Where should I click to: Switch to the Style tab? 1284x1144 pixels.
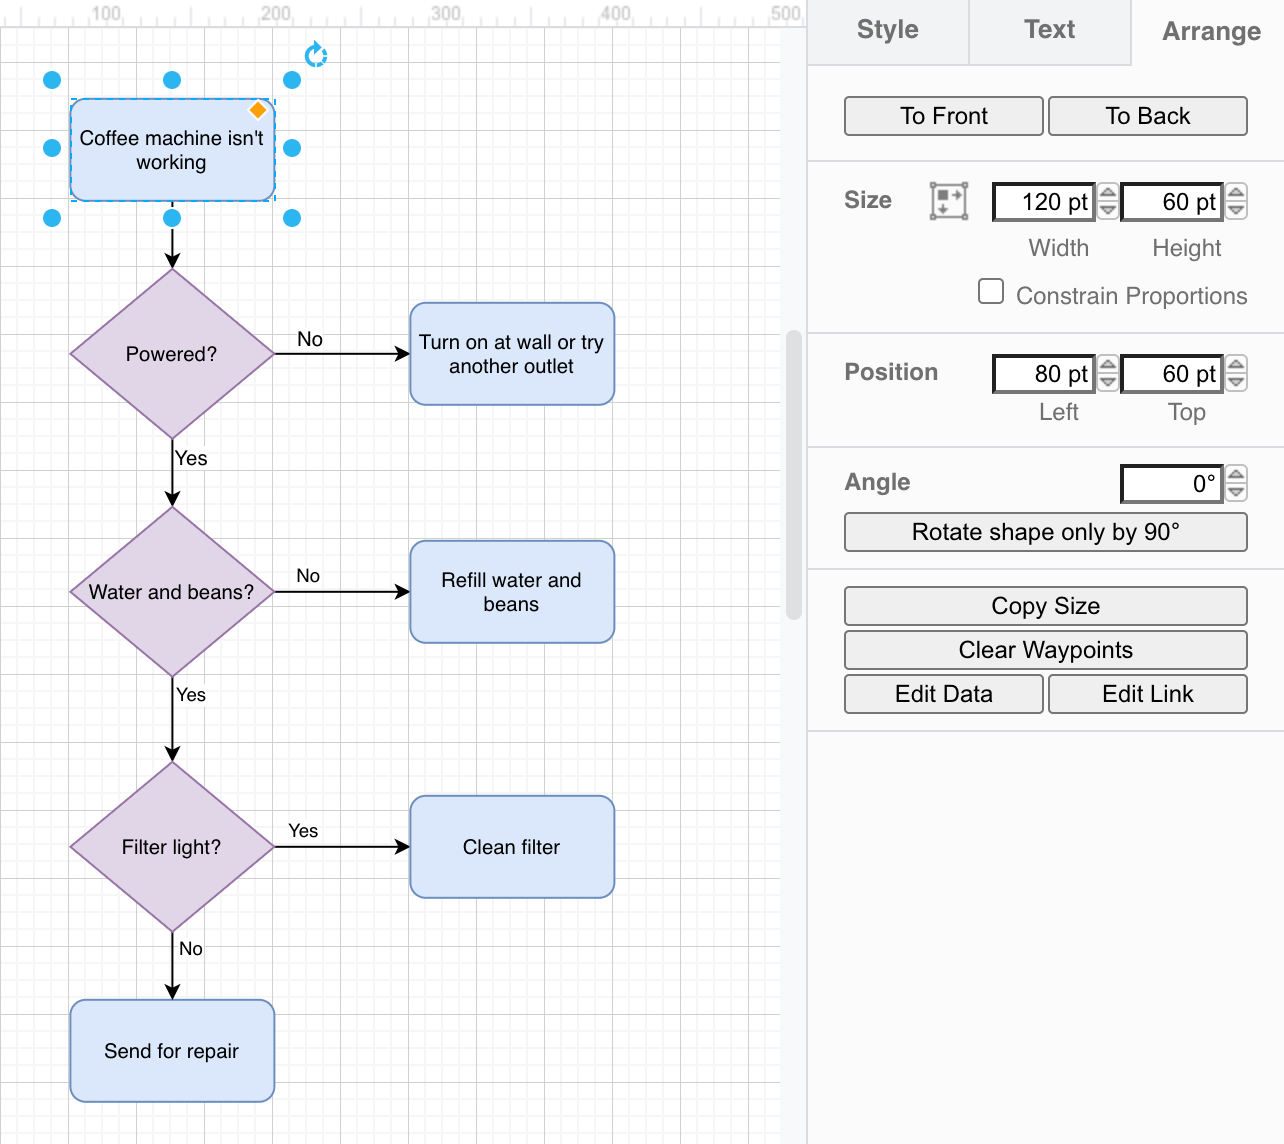887,31
